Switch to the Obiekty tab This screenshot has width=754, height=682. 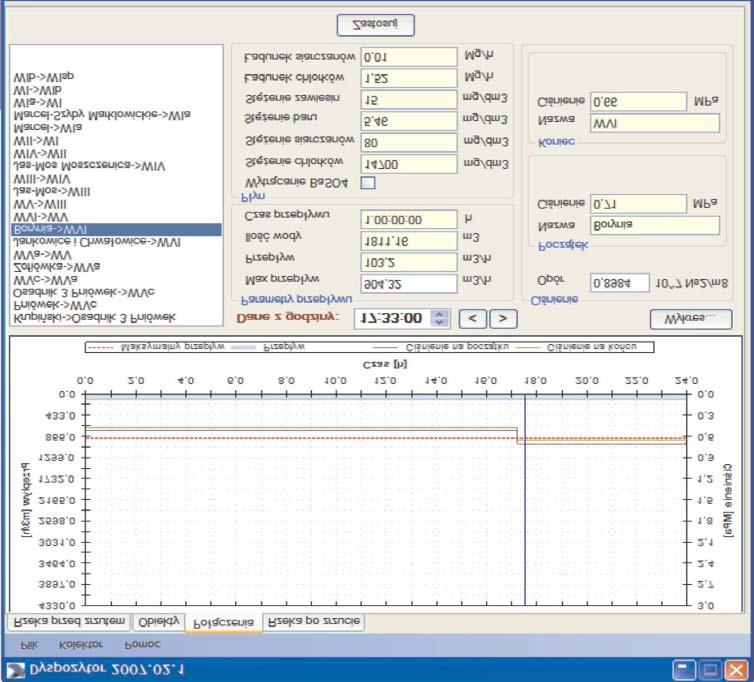tap(159, 622)
